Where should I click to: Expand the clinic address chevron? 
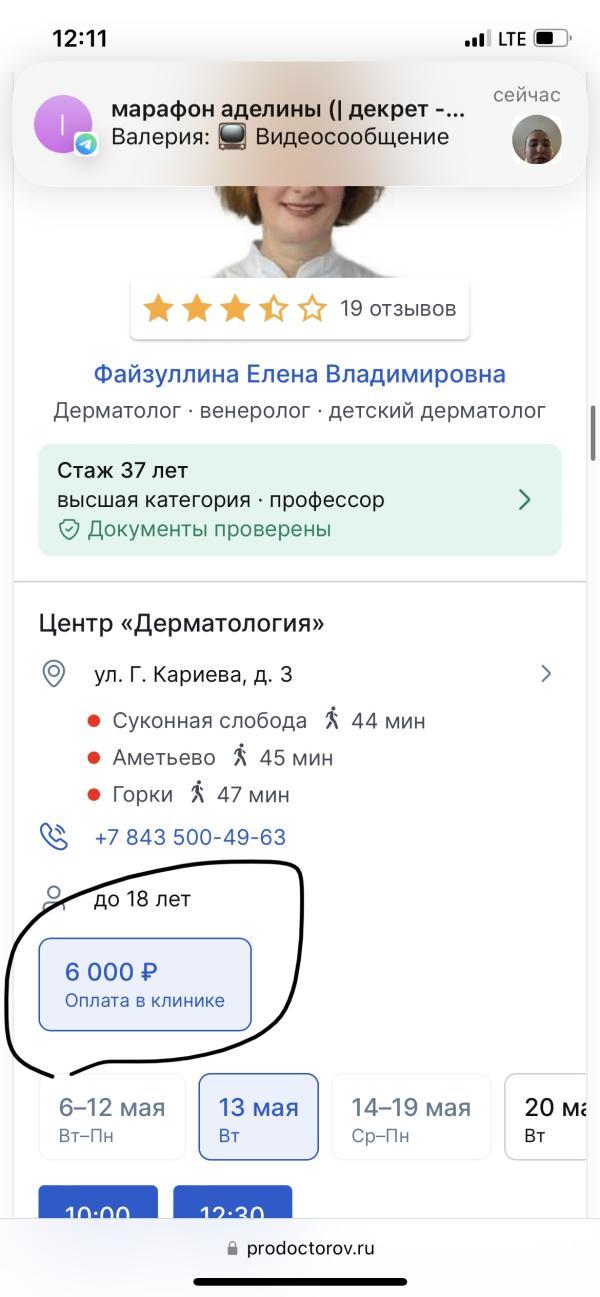(x=545, y=674)
